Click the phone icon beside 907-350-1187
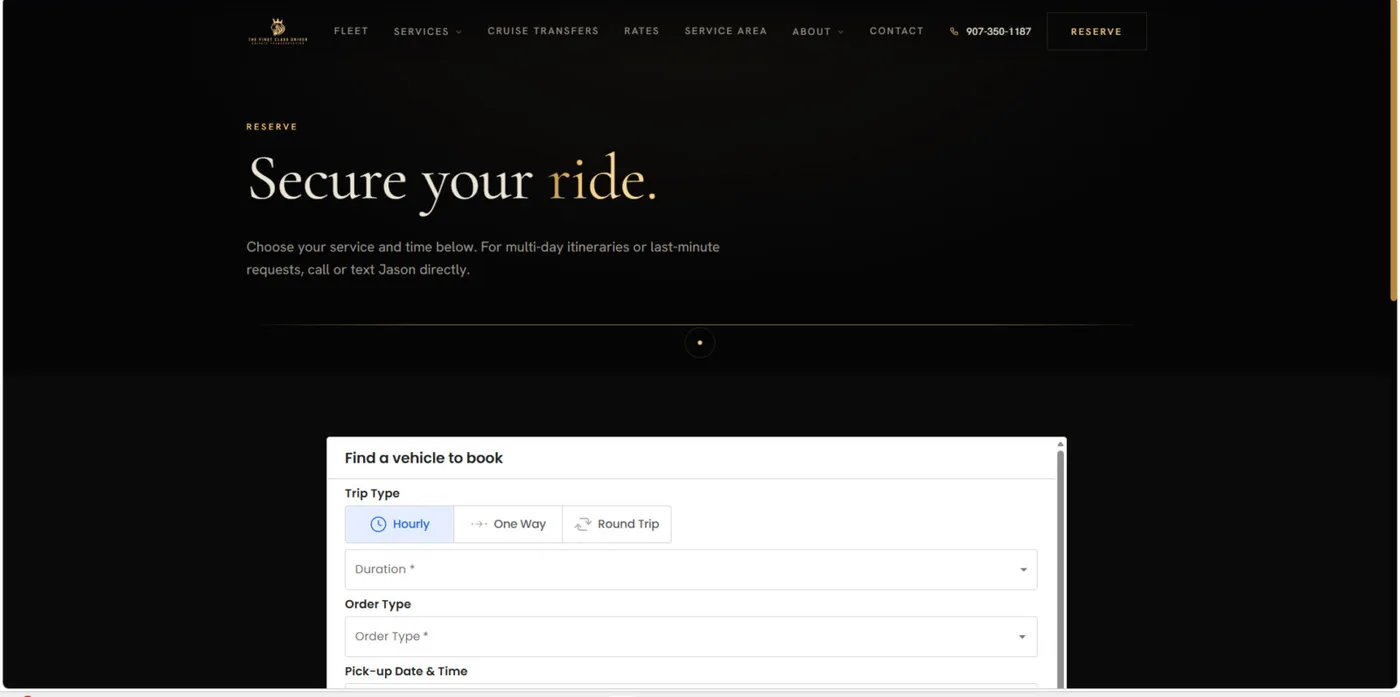This screenshot has height=697, width=1400. click(x=954, y=32)
